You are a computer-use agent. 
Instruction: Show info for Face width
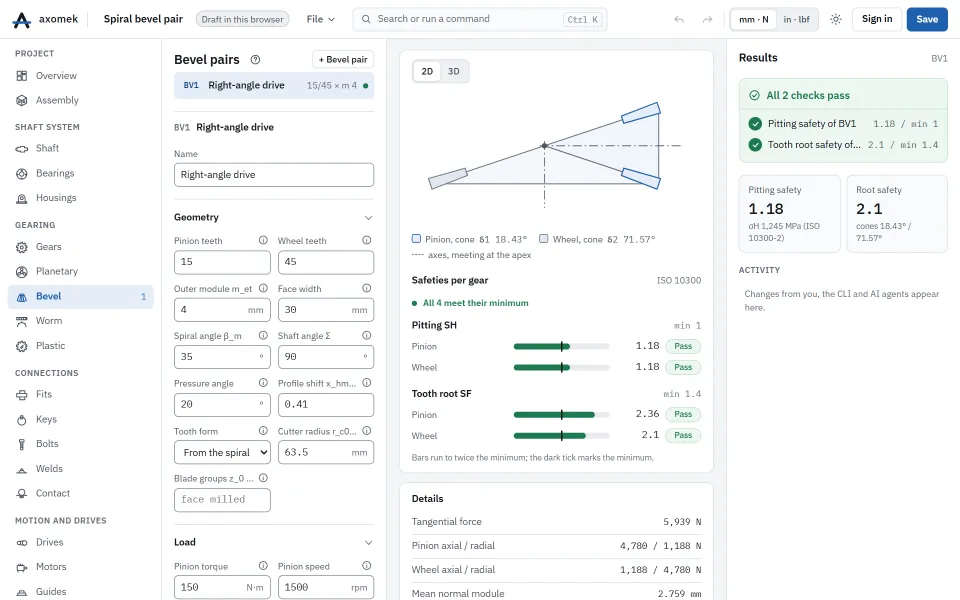pos(367,288)
